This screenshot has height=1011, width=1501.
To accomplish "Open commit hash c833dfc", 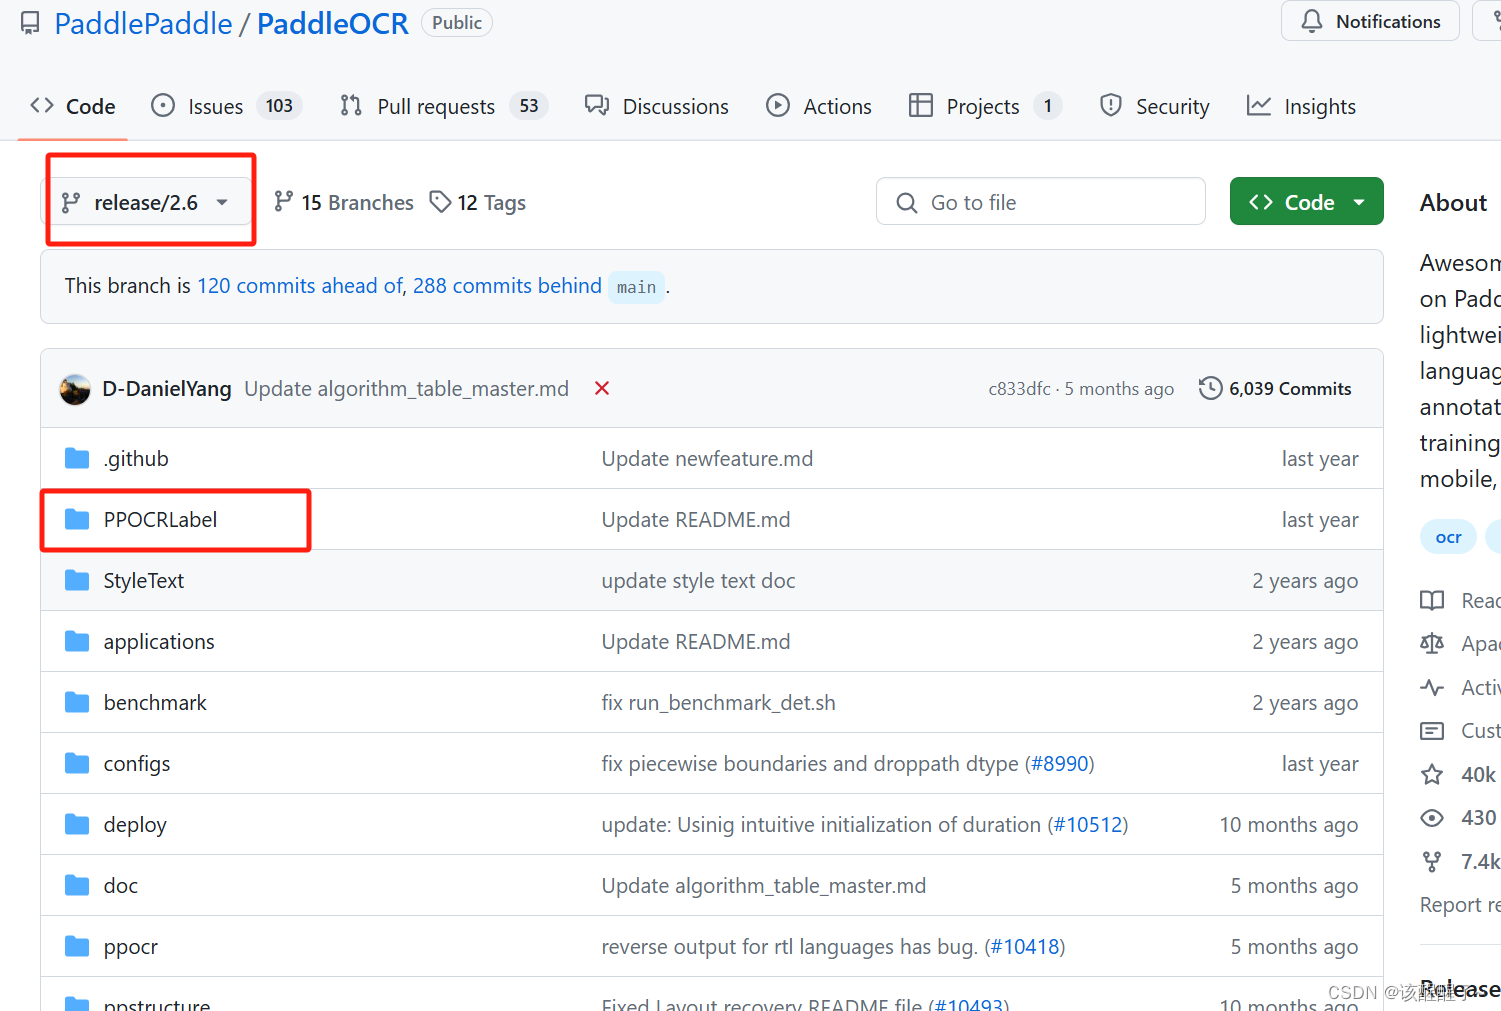I will coord(1019,389).
